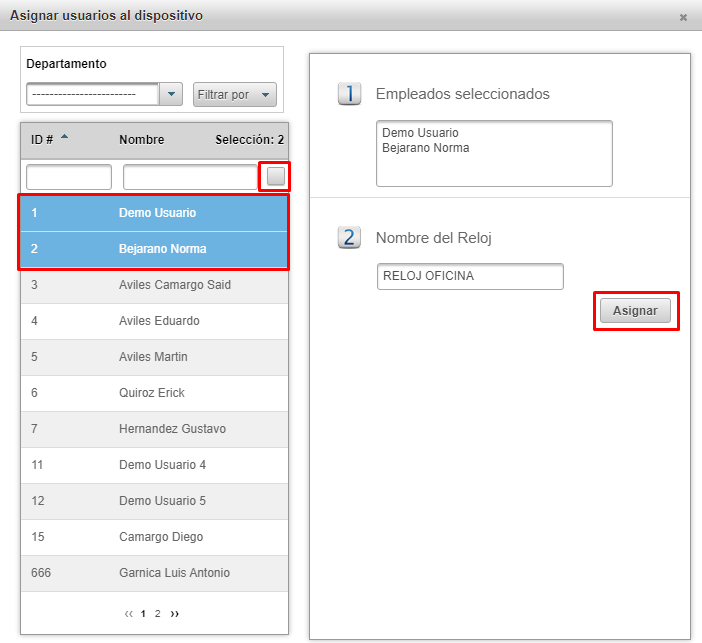
Task: Deselect the Bejarano Norma row
Action: point(162,249)
